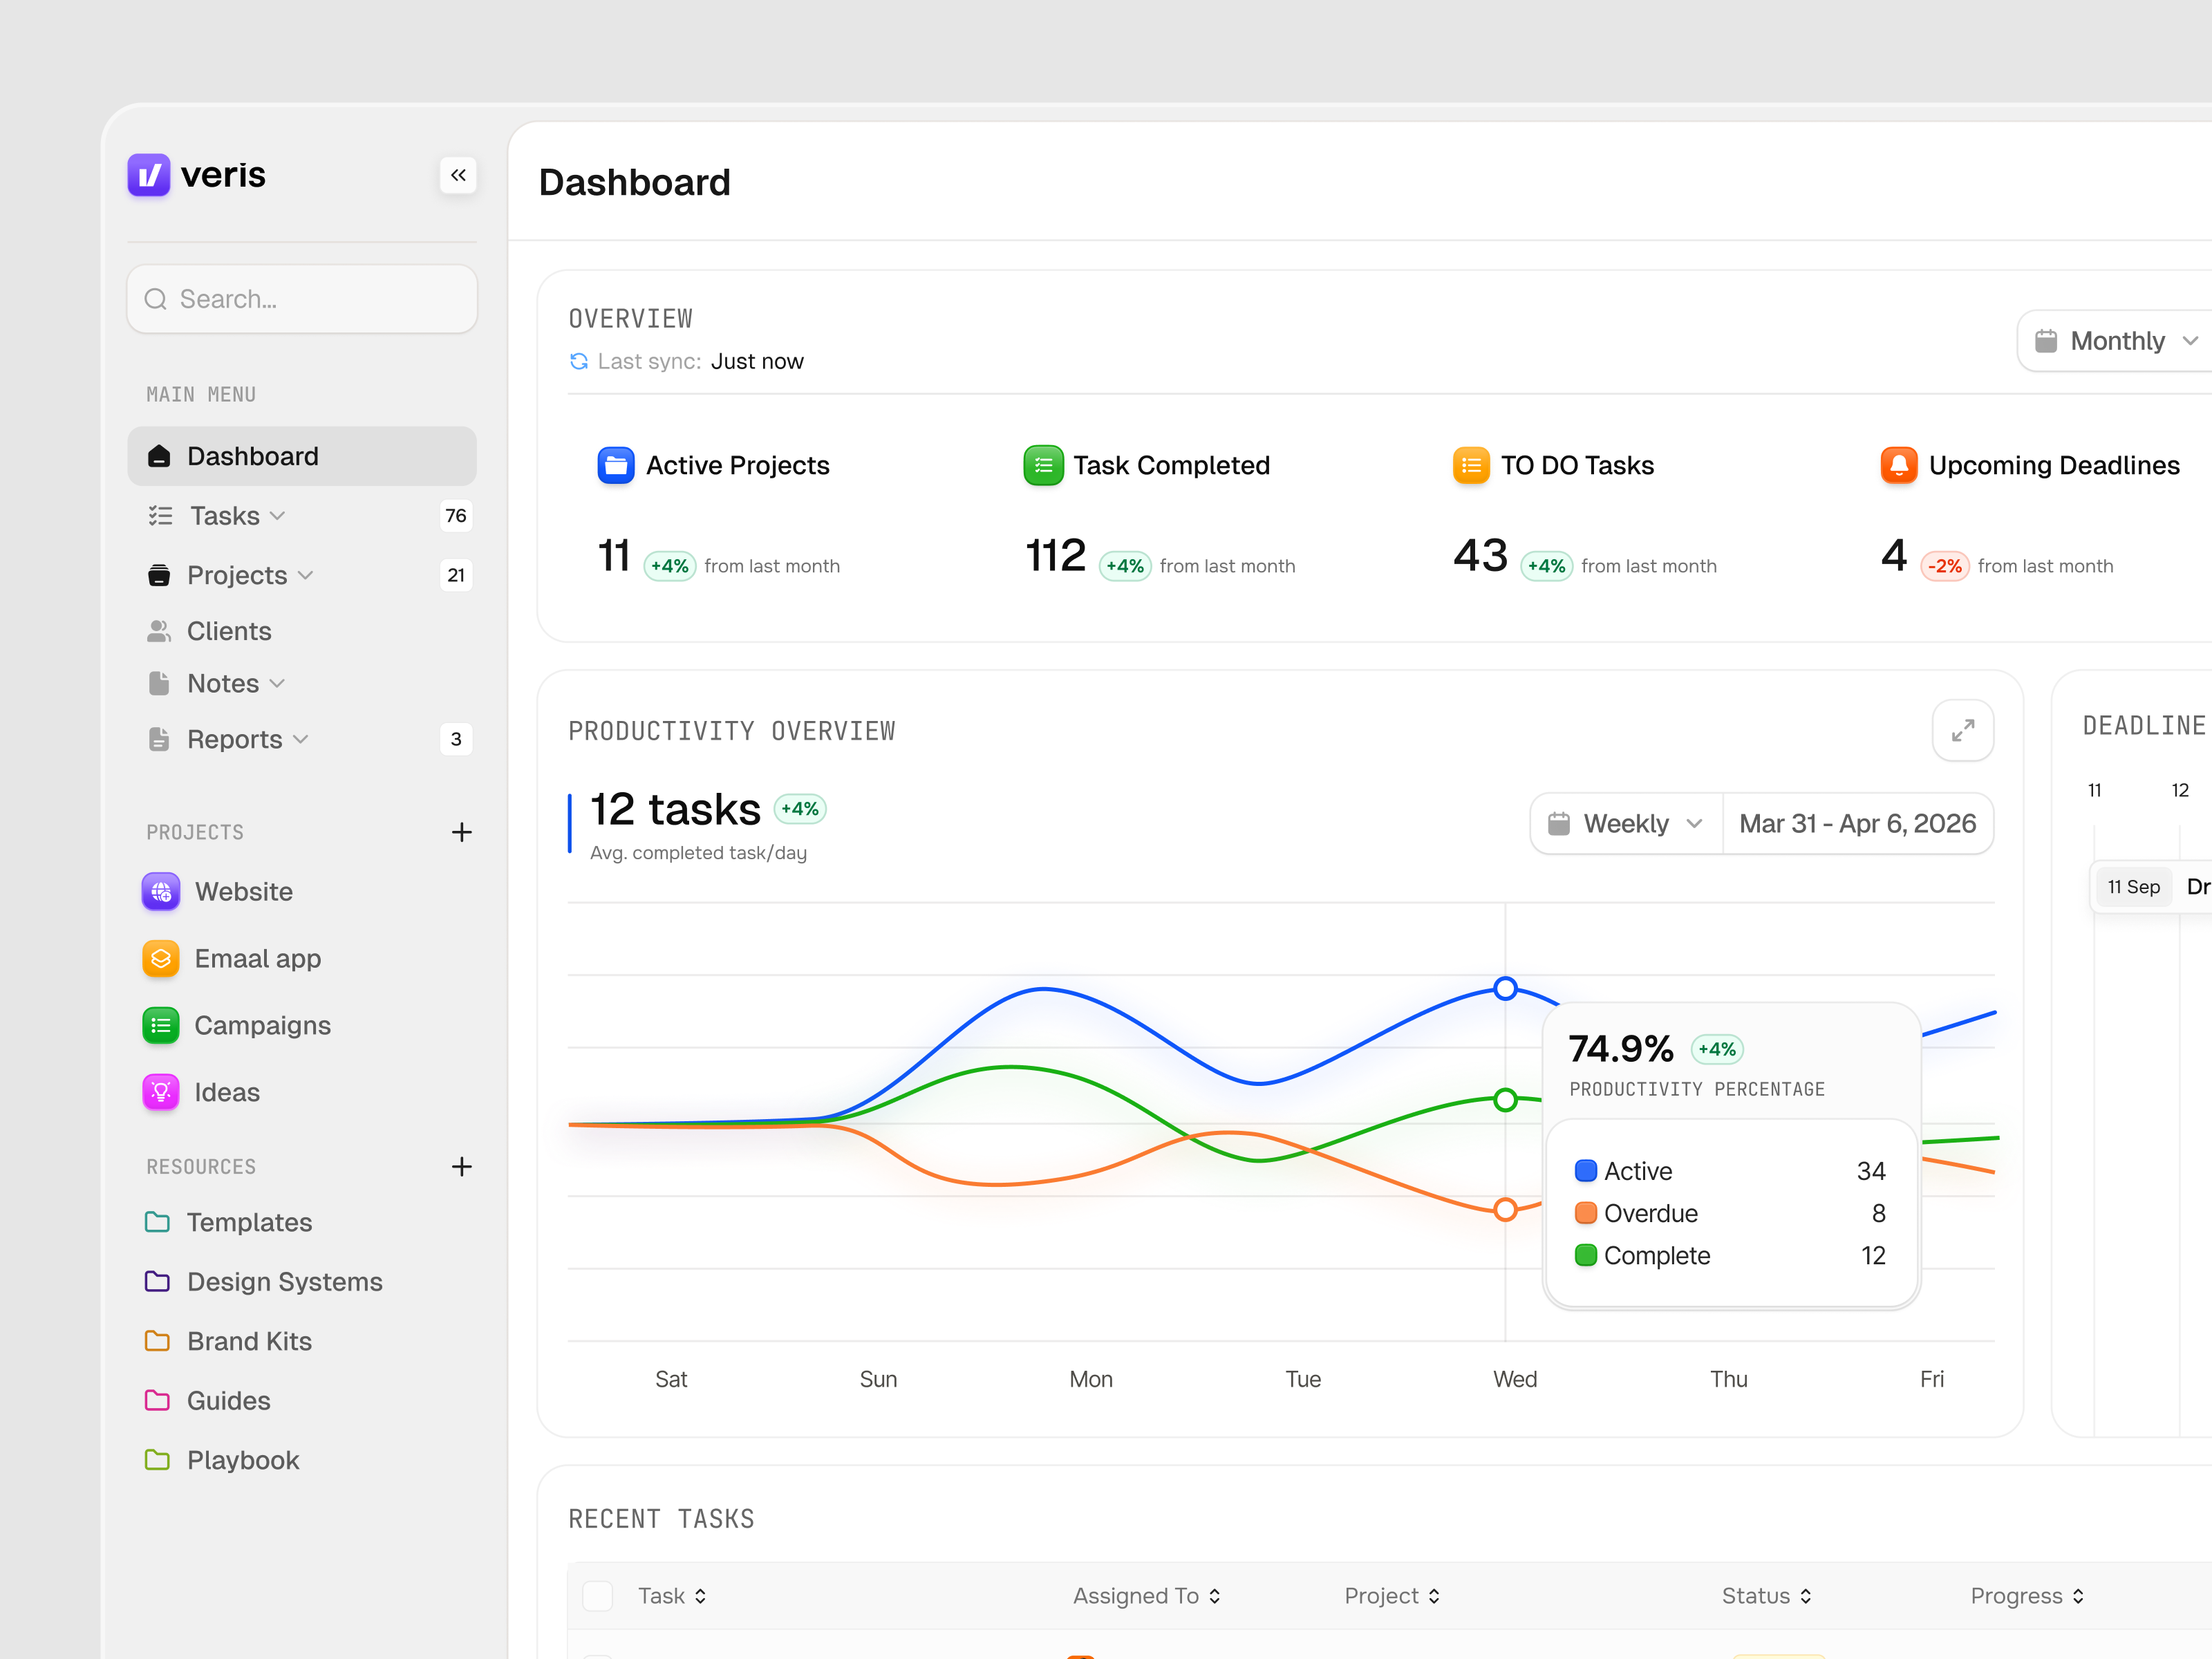Click the Design Systems folder icon
The width and height of the screenshot is (2212, 1659).
(x=158, y=1281)
